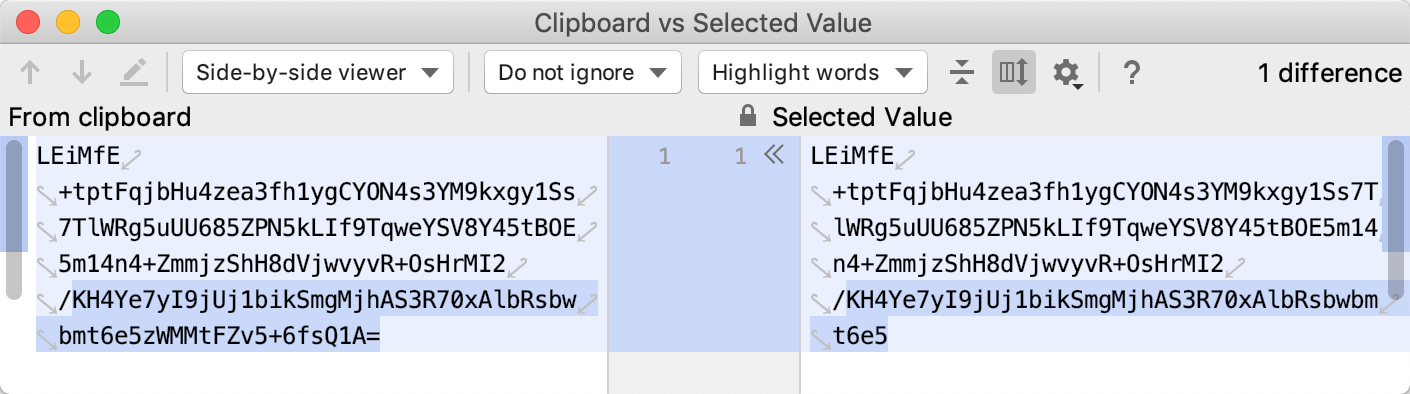1410x394 pixels.
Task: Expand the Do not ignore dropdown
Action: click(582, 73)
